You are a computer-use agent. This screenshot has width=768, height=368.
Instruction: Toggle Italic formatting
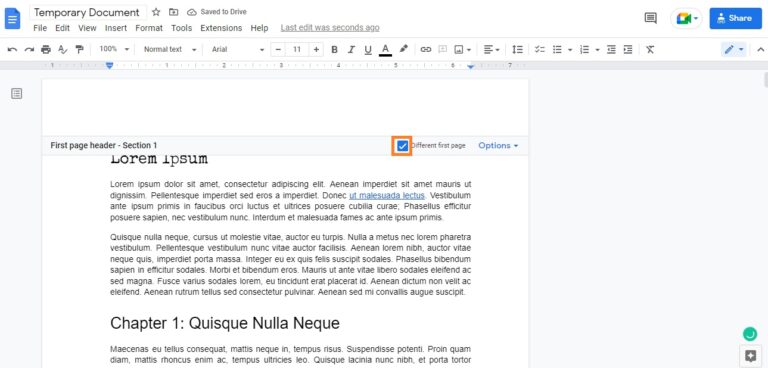click(351, 49)
